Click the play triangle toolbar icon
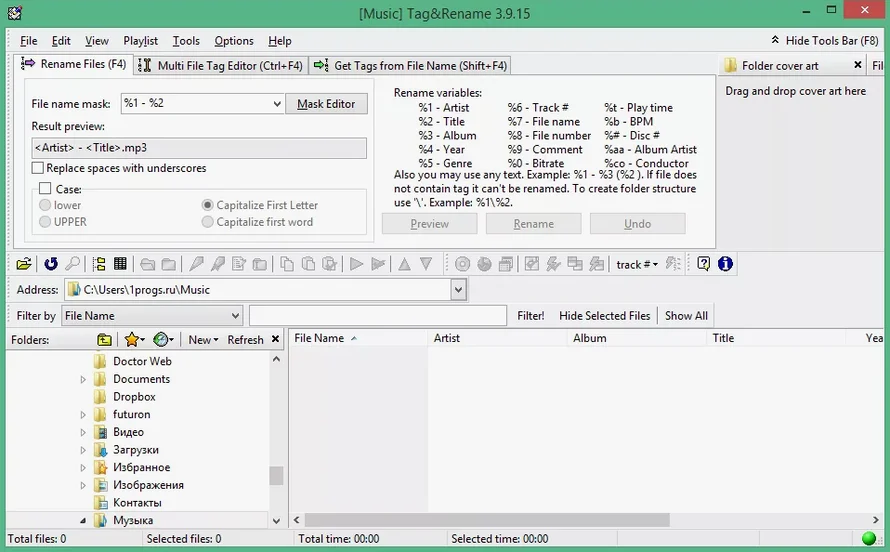 click(x=356, y=264)
